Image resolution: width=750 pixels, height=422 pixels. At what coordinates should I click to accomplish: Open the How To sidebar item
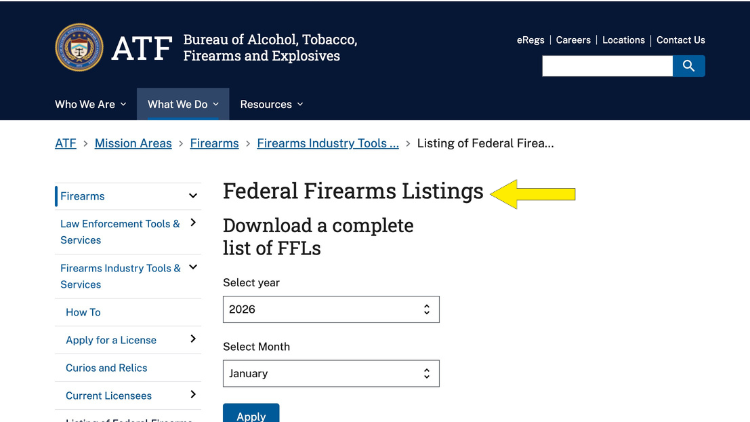[83, 312]
